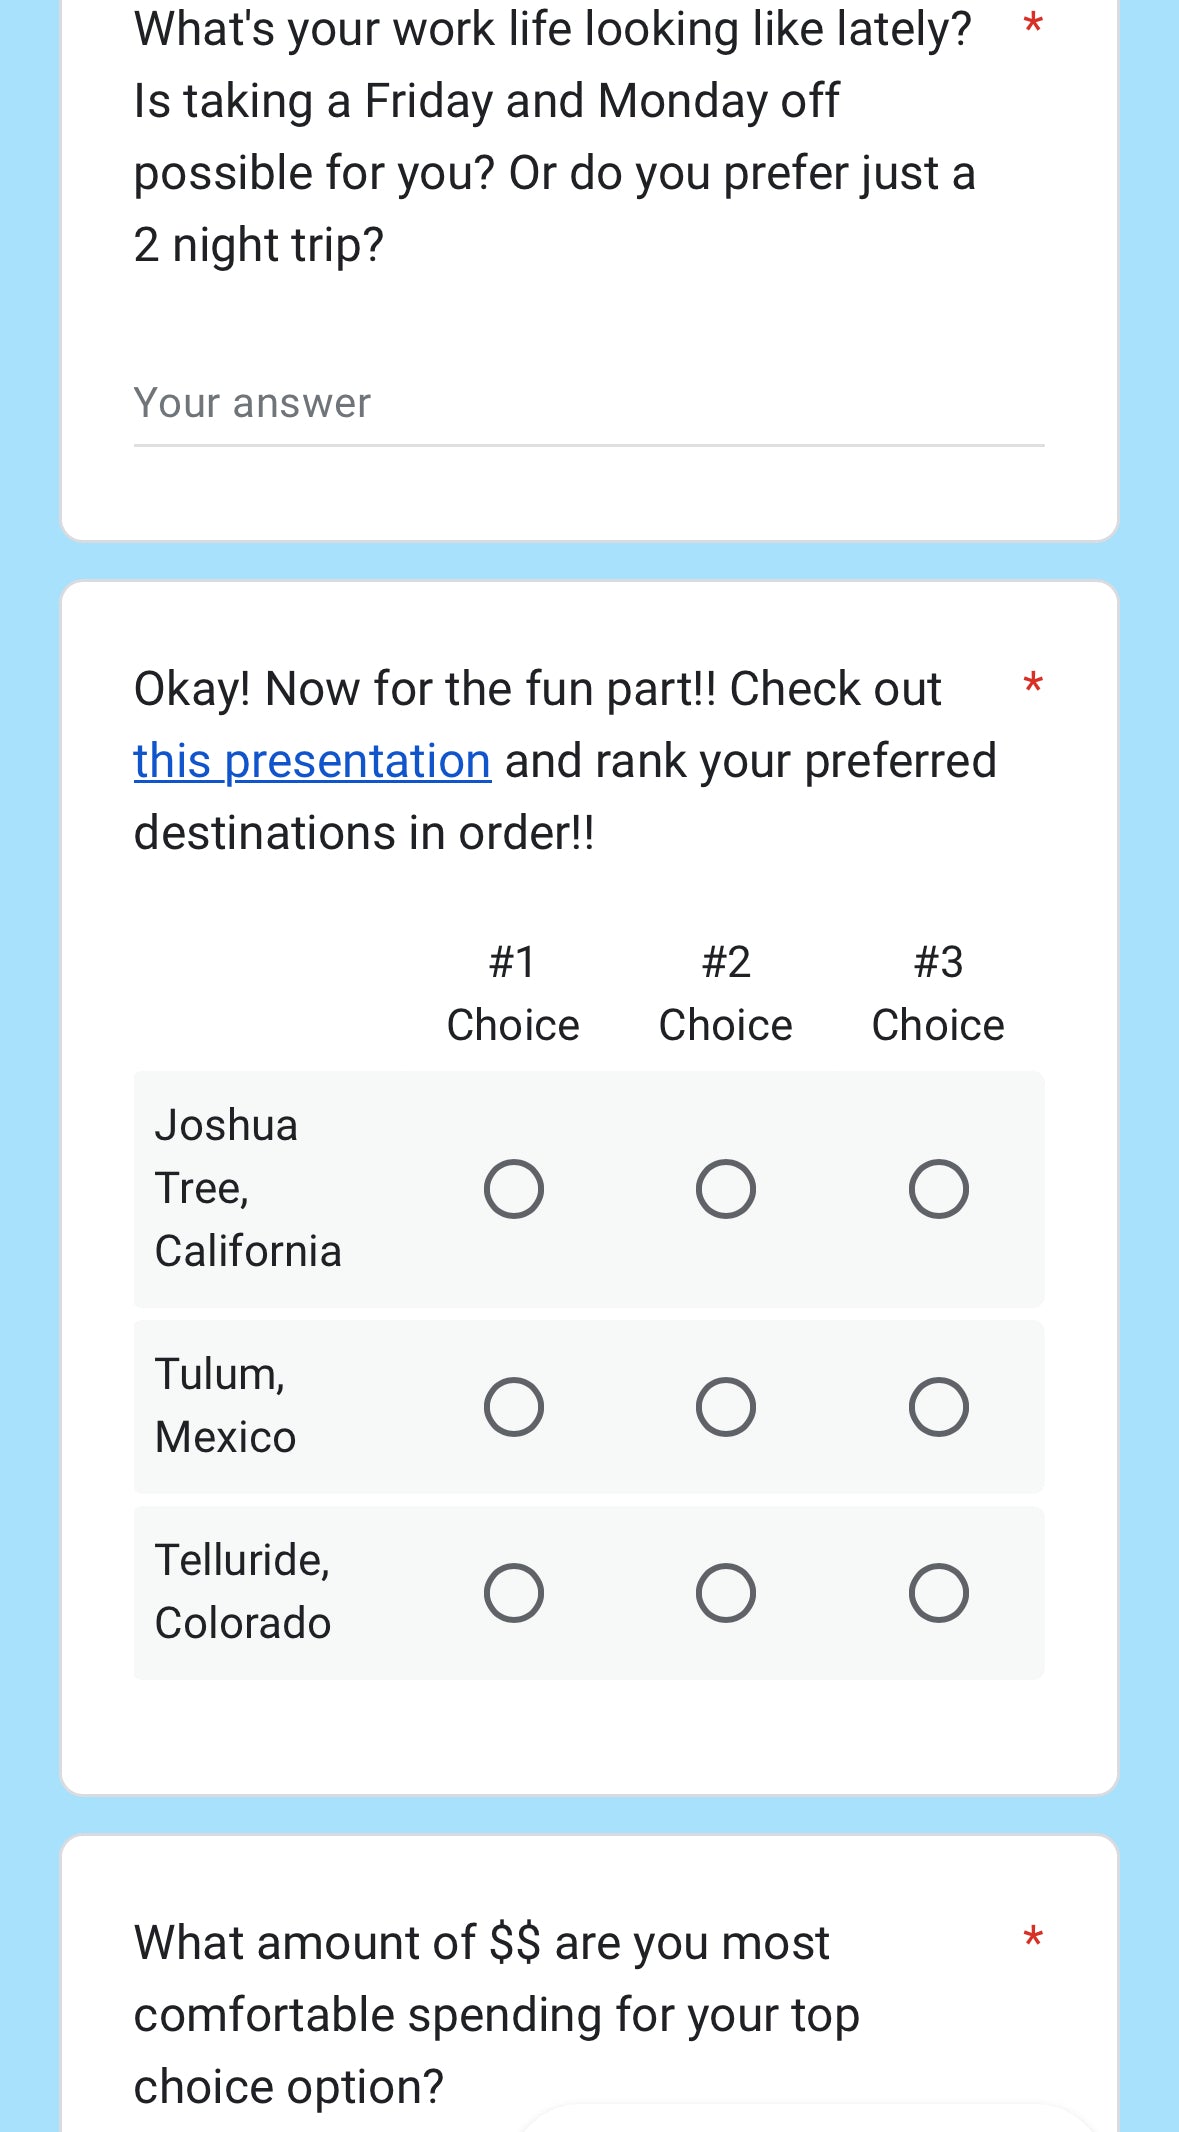Screen dimensions: 1179x2132
Task: Select #3 Choice for Joshua Tree, California
Action: click(x=938, y=1189)
